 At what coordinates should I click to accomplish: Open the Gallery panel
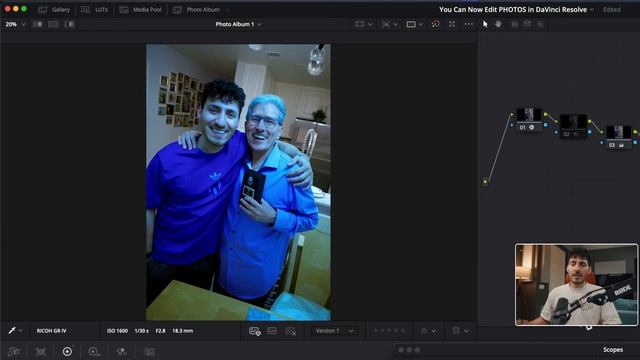tap(54, 9)
